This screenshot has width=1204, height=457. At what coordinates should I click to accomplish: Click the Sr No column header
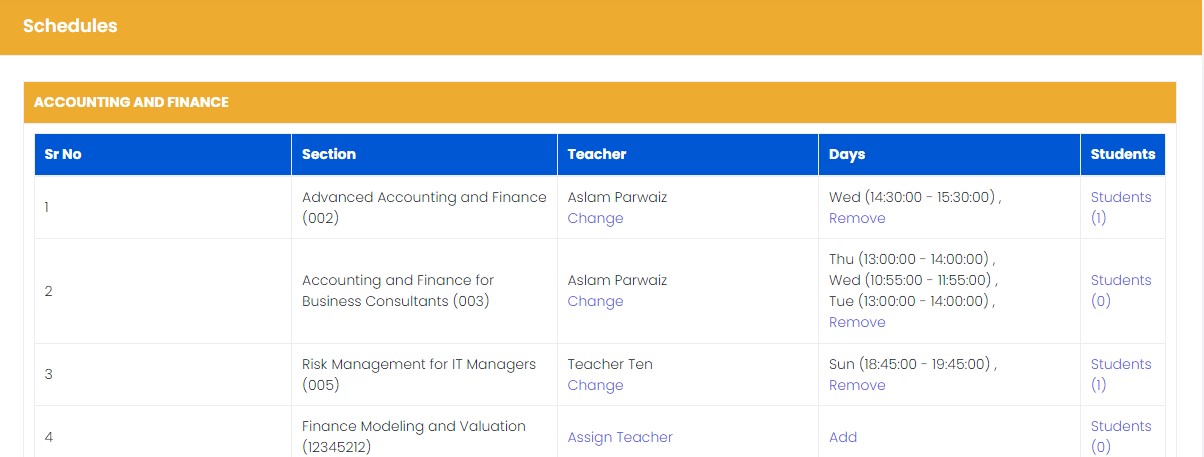pos(63,154)
